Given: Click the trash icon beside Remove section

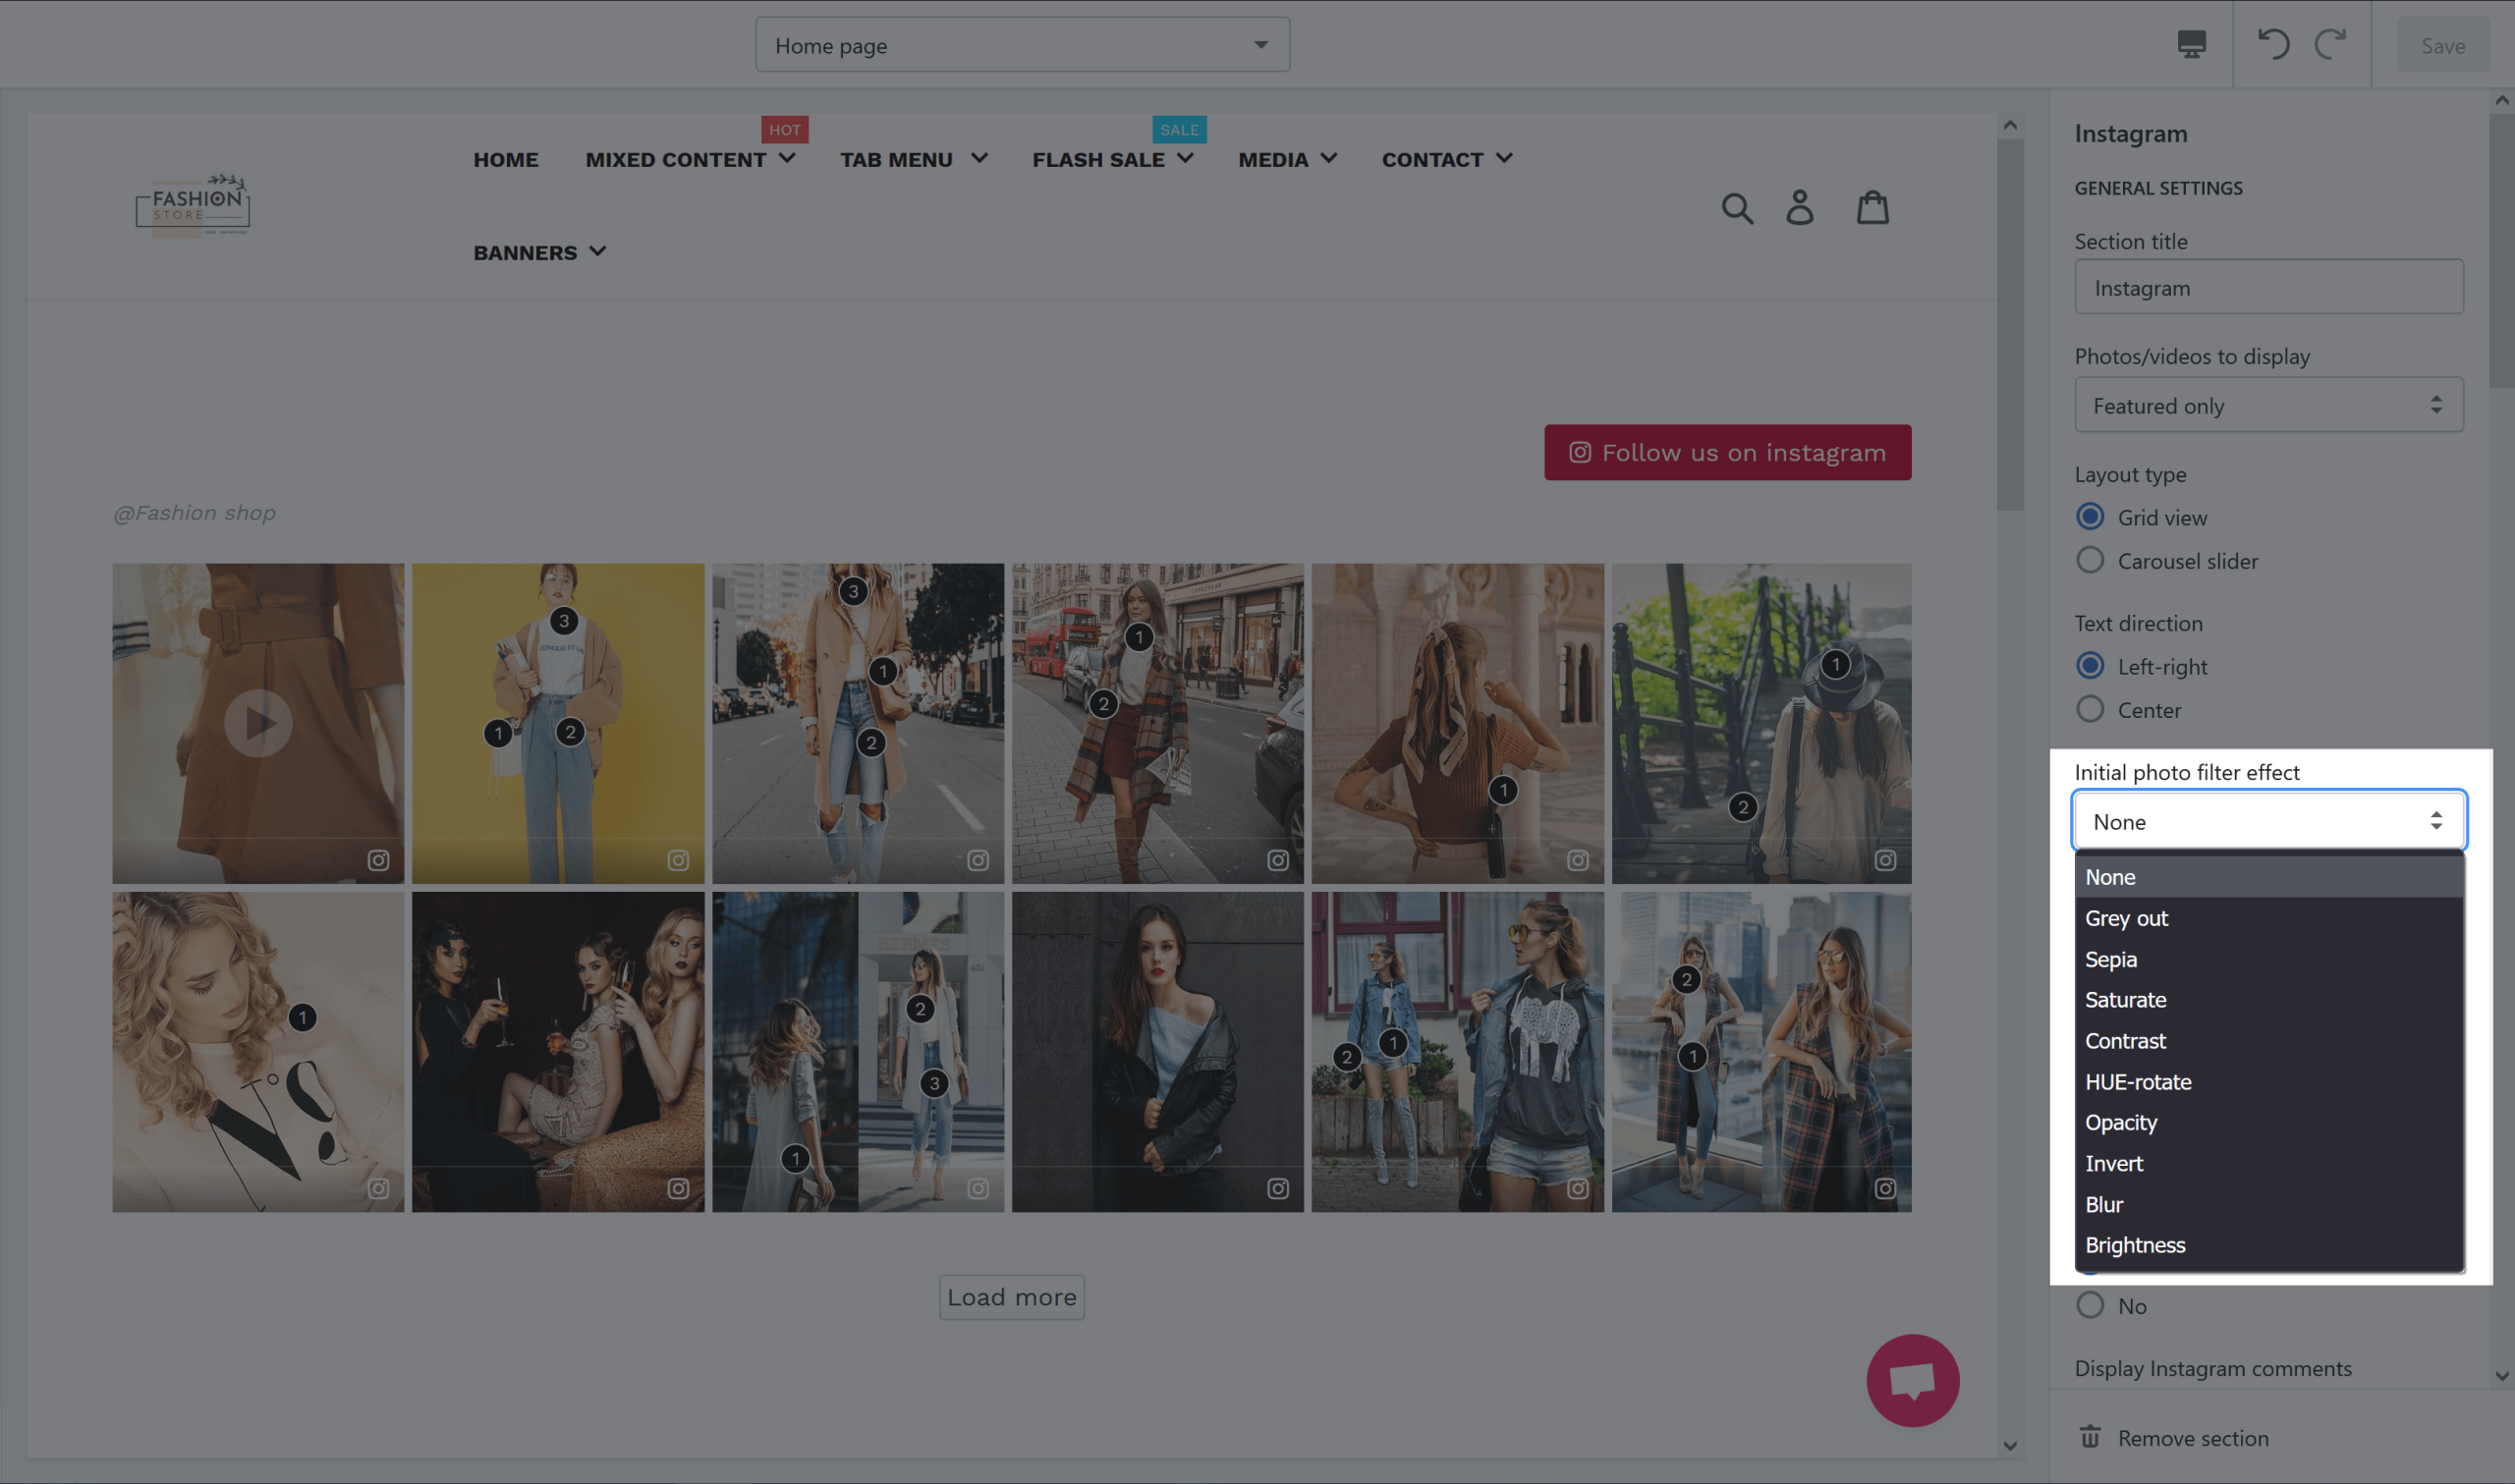Looking at the screenshot, I should click(x=2090, y=1437).
